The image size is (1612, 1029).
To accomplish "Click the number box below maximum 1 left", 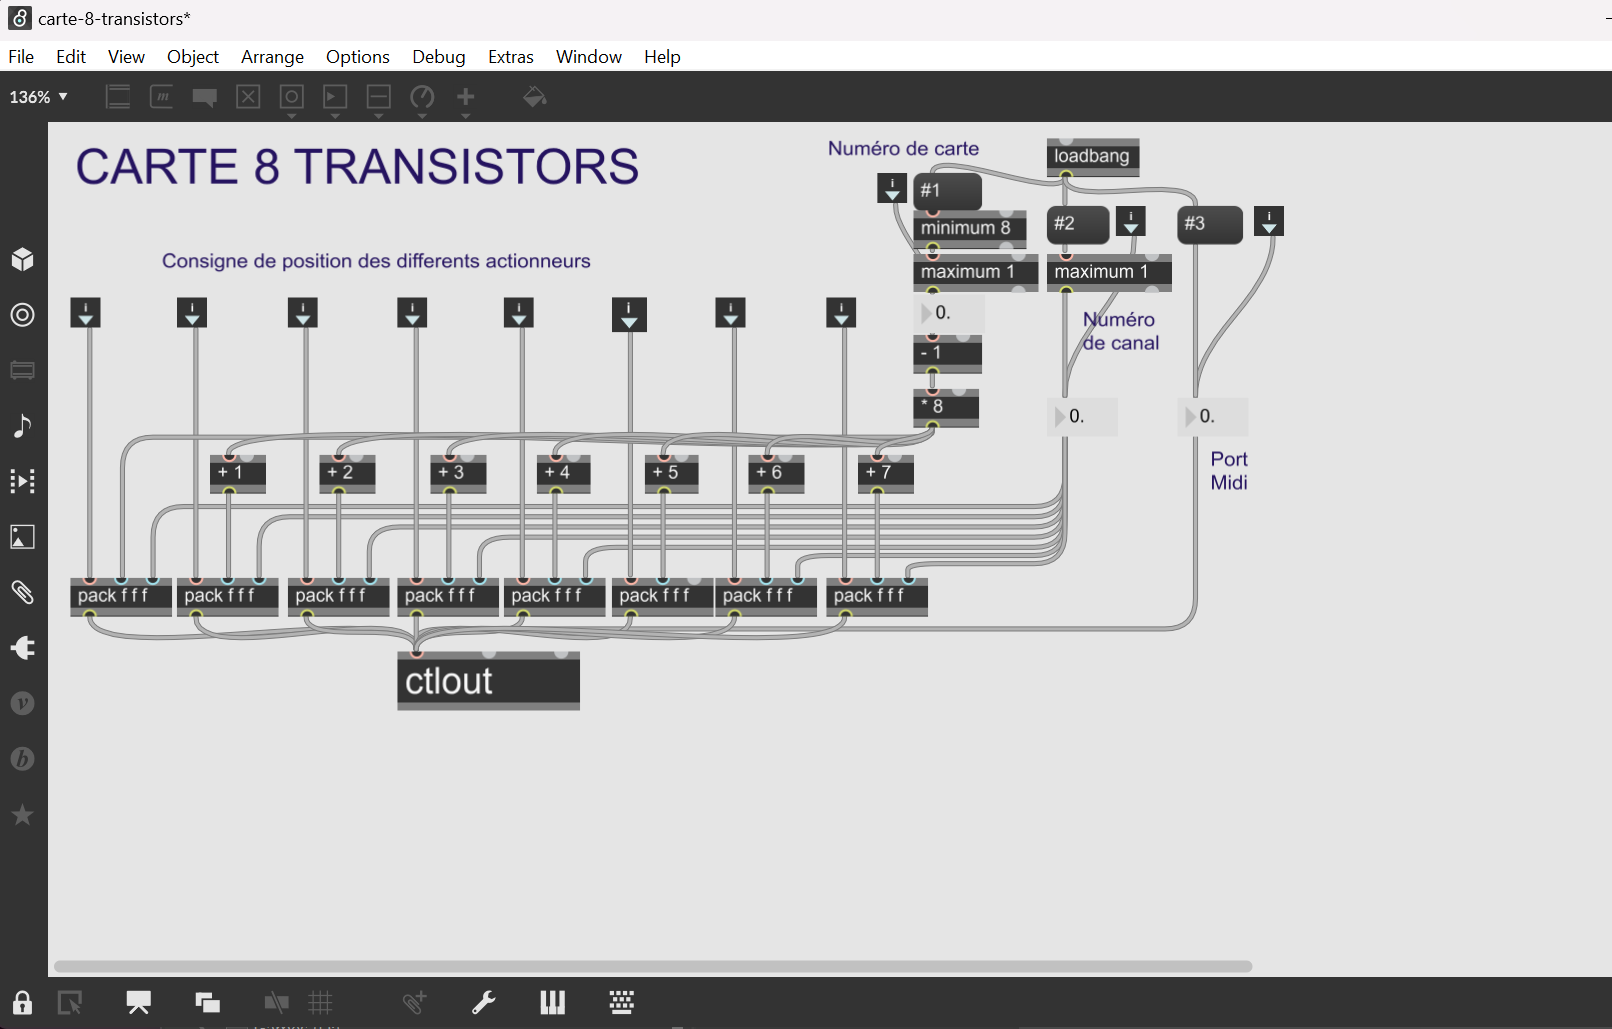I will pyautogui.click(x=949, y=313).
